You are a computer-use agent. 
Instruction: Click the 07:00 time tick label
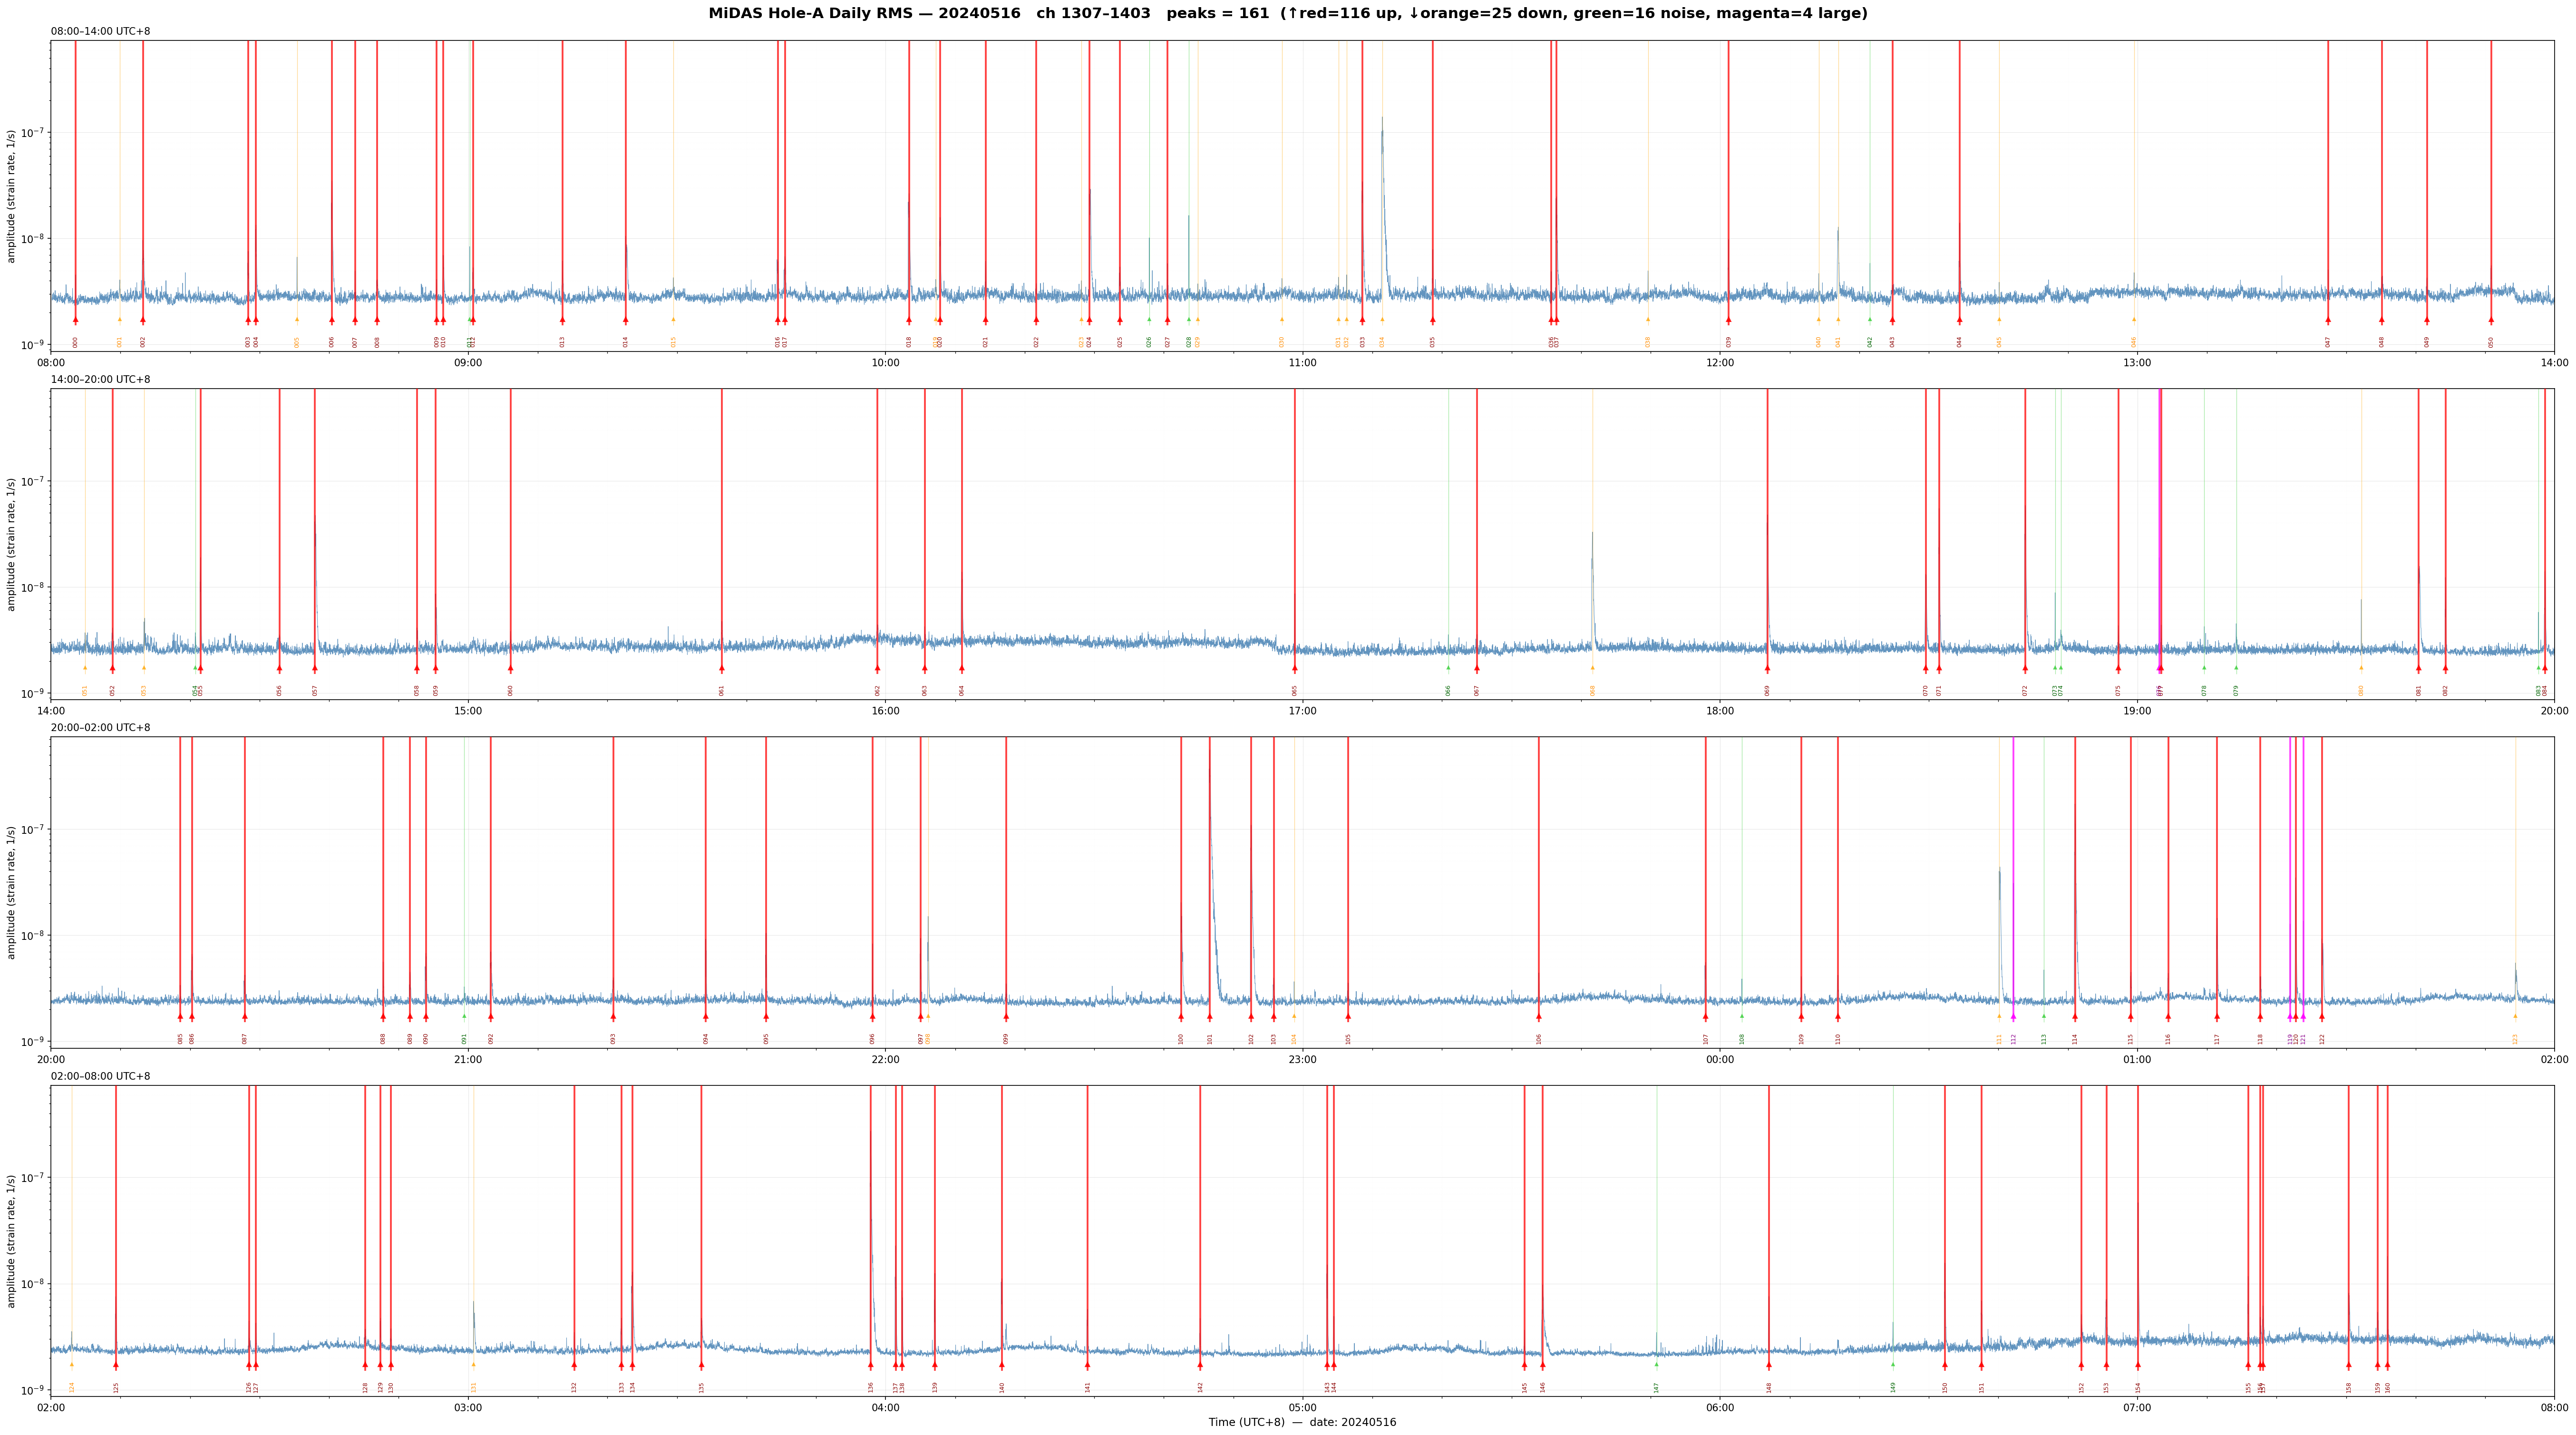(x=2137, y=1408)
